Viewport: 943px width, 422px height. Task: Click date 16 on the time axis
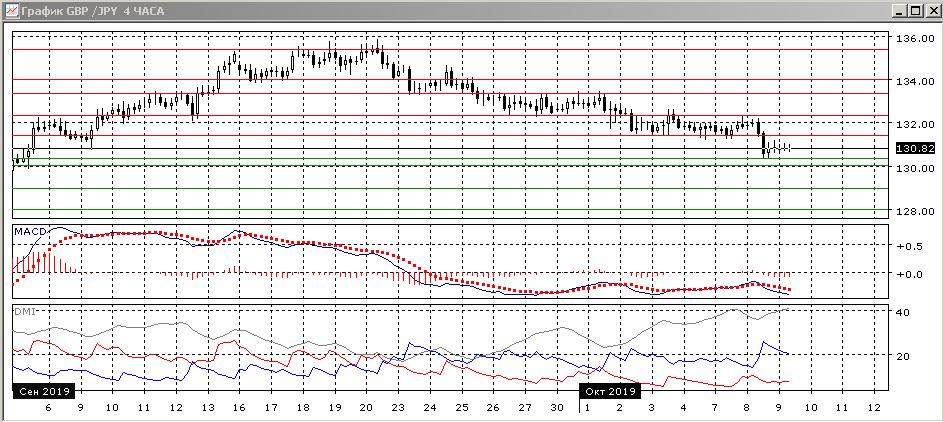(239, 409)
